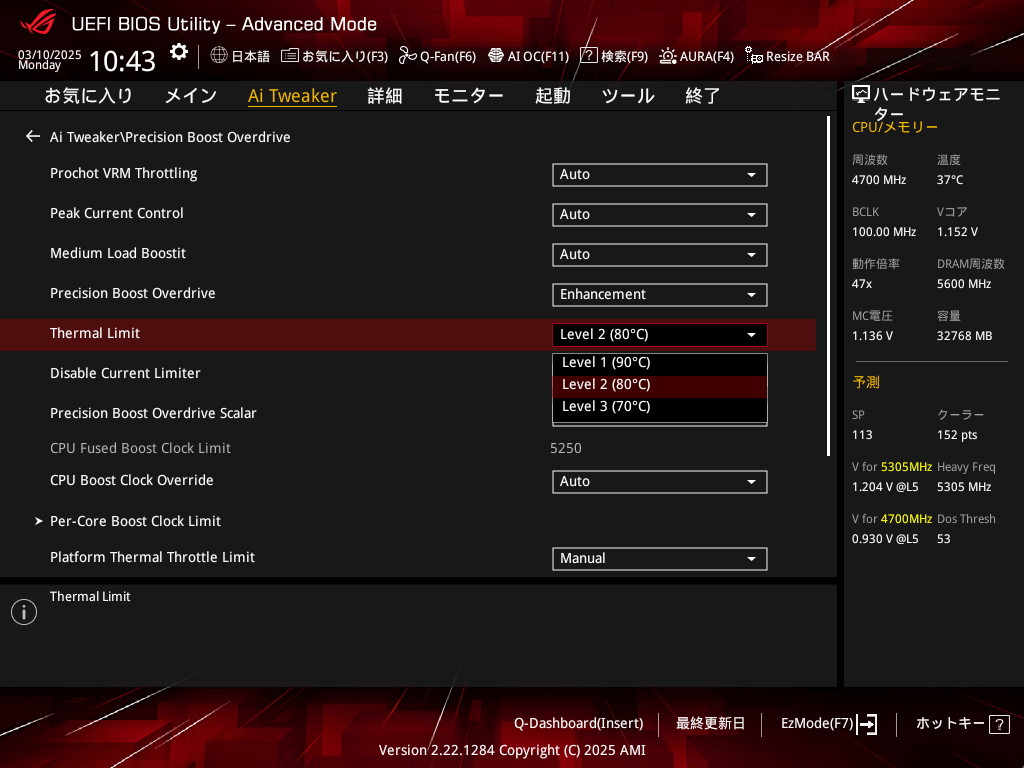Select Precision Boost Overdrive Scalar row

tap(408, 413)
